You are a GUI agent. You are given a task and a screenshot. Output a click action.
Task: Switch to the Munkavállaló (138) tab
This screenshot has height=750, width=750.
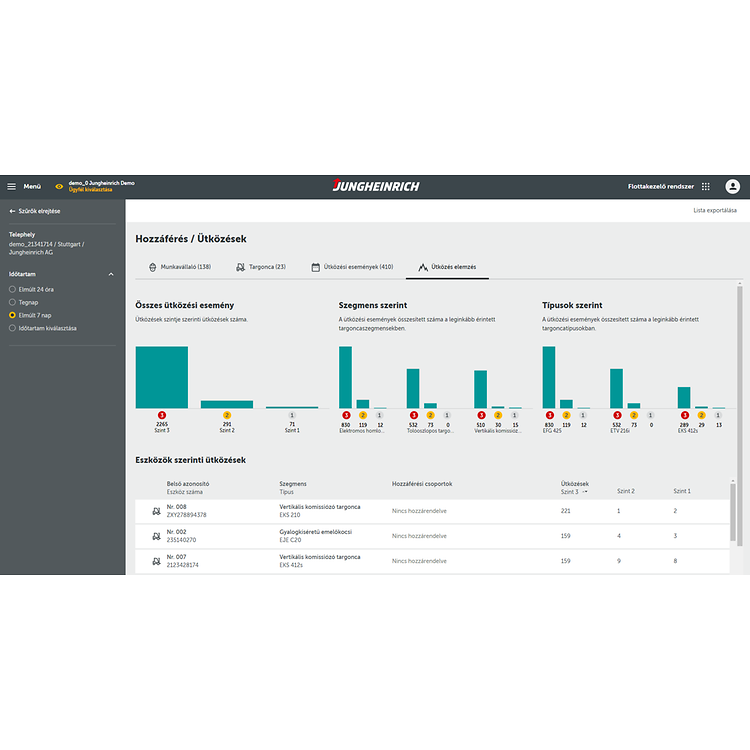click(x=180, y=267)
